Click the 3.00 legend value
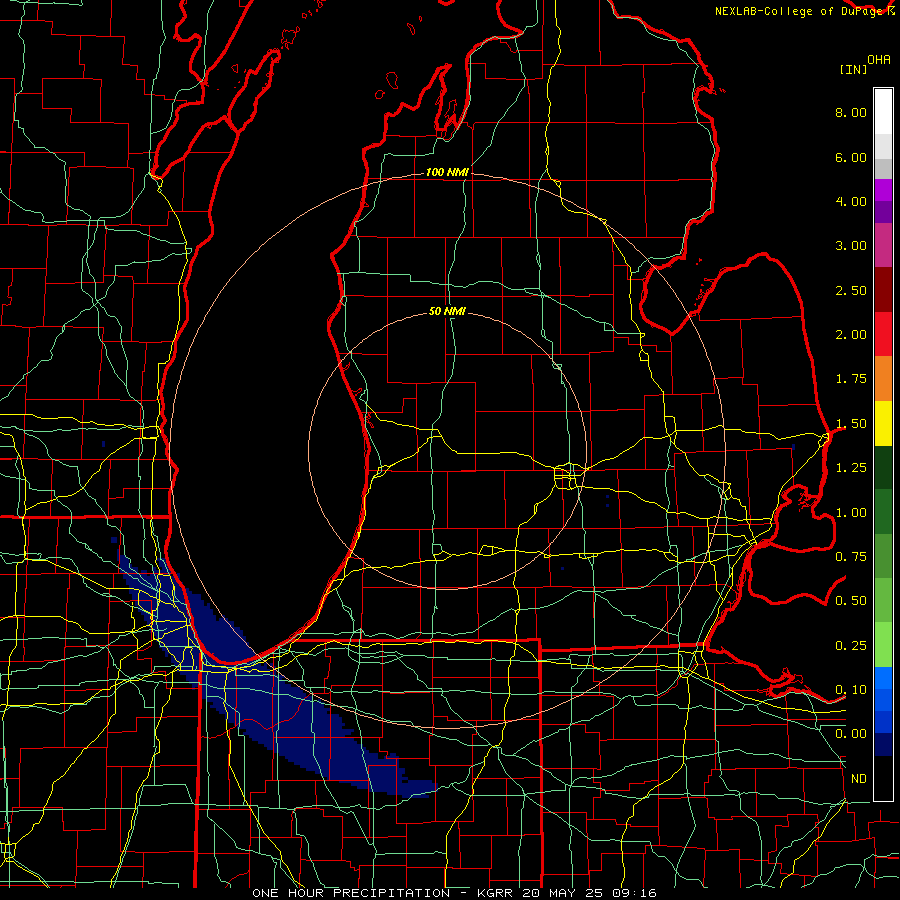 851,246
